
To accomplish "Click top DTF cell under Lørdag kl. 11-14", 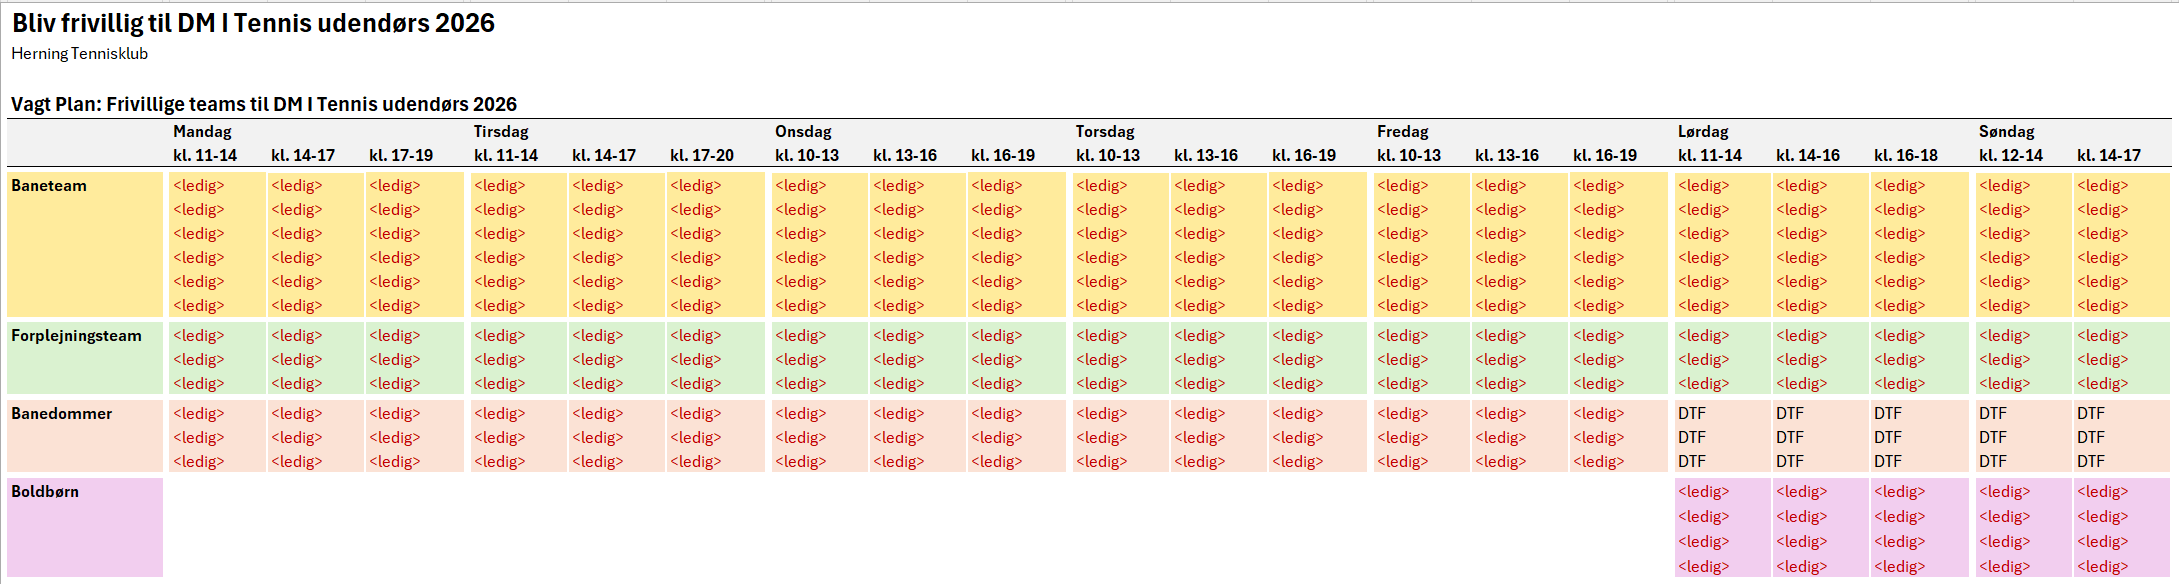I will click(1692, 414).
